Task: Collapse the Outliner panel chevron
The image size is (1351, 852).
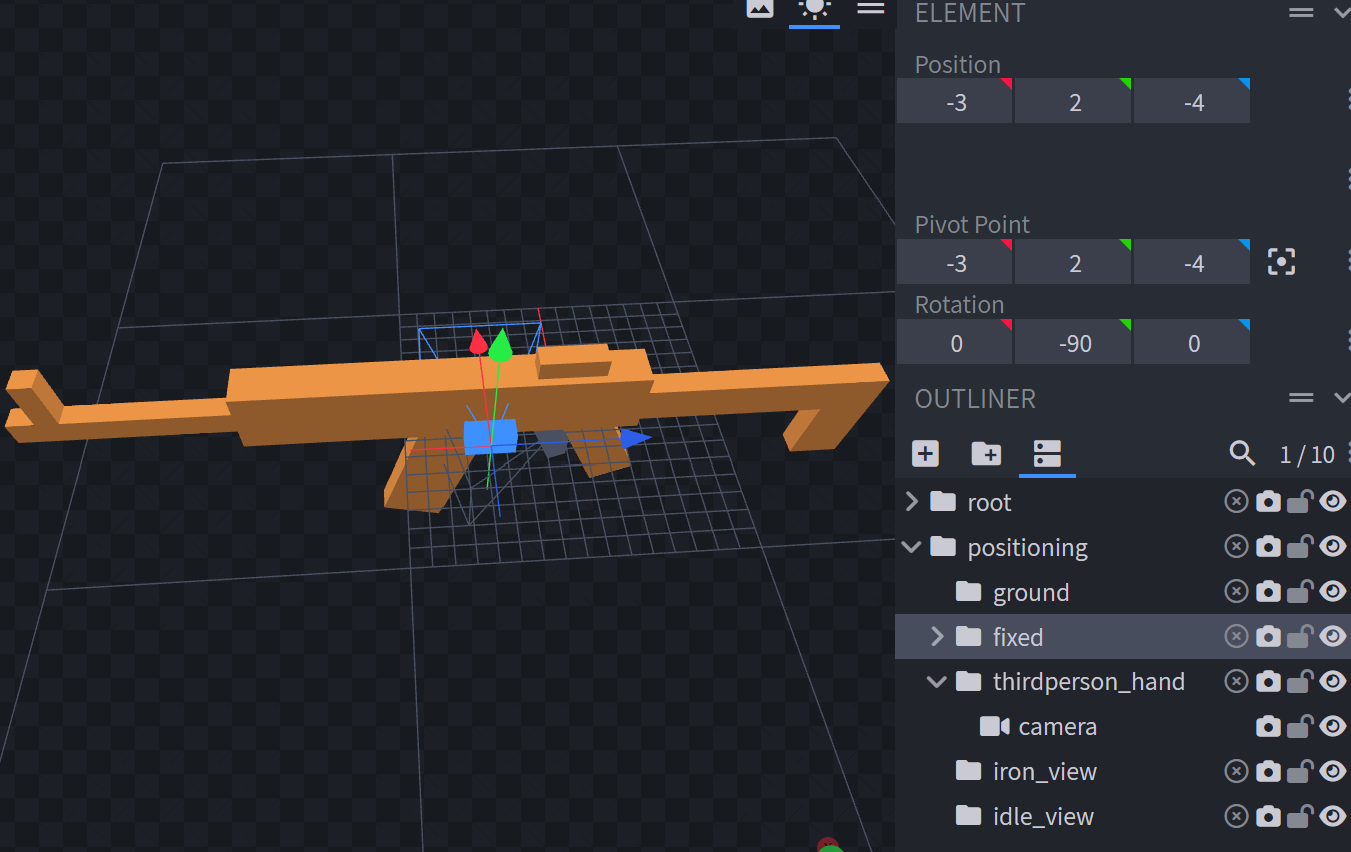Action: point(1342,398)
